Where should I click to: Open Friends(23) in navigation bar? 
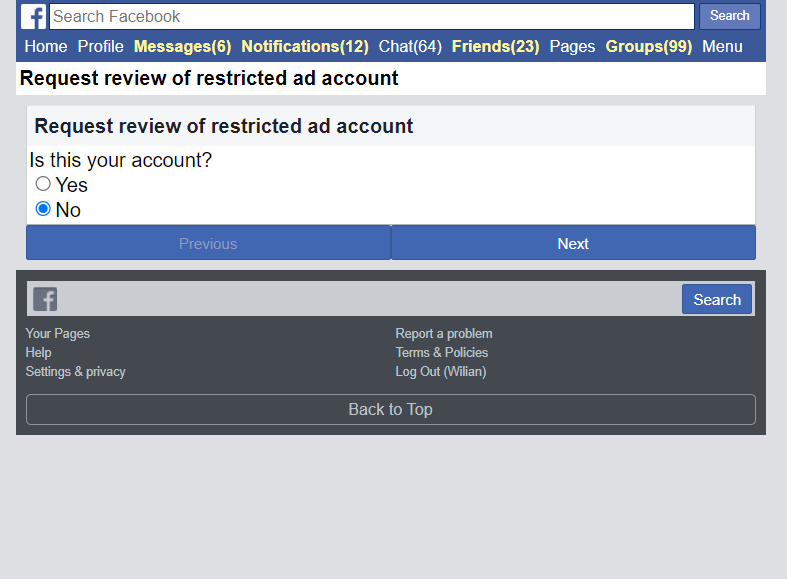[495, 46]
